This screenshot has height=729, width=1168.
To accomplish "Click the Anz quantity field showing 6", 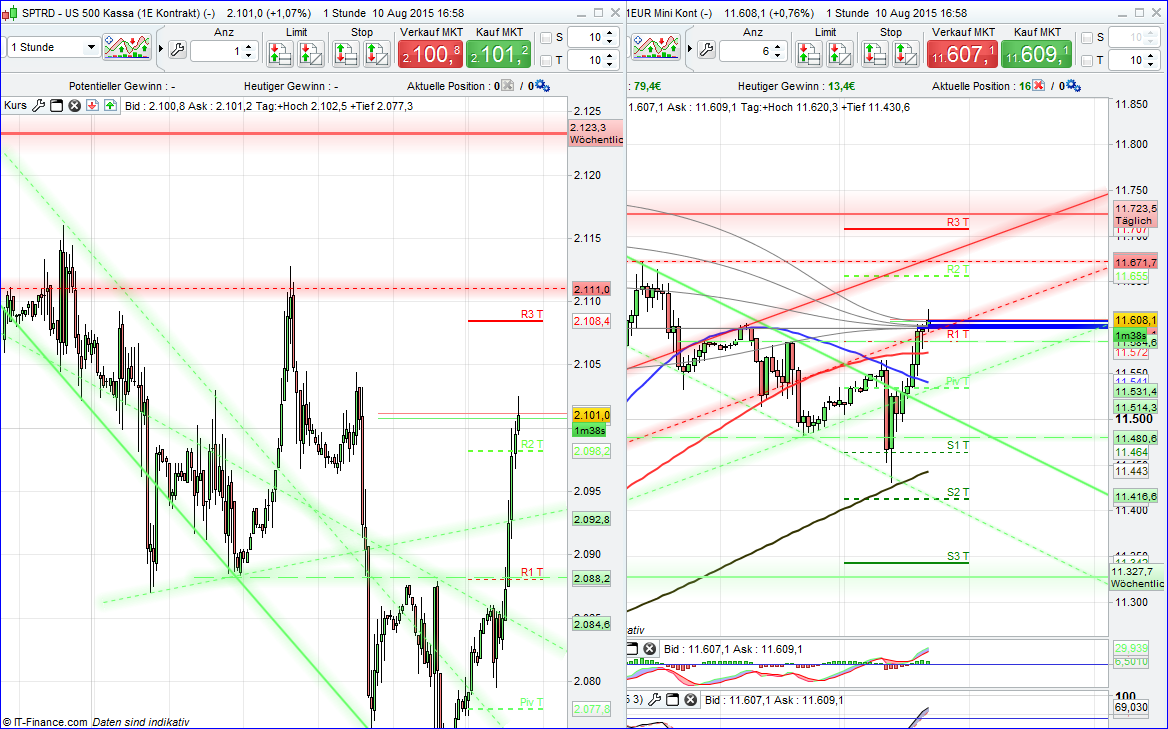I will click(751, 50).
